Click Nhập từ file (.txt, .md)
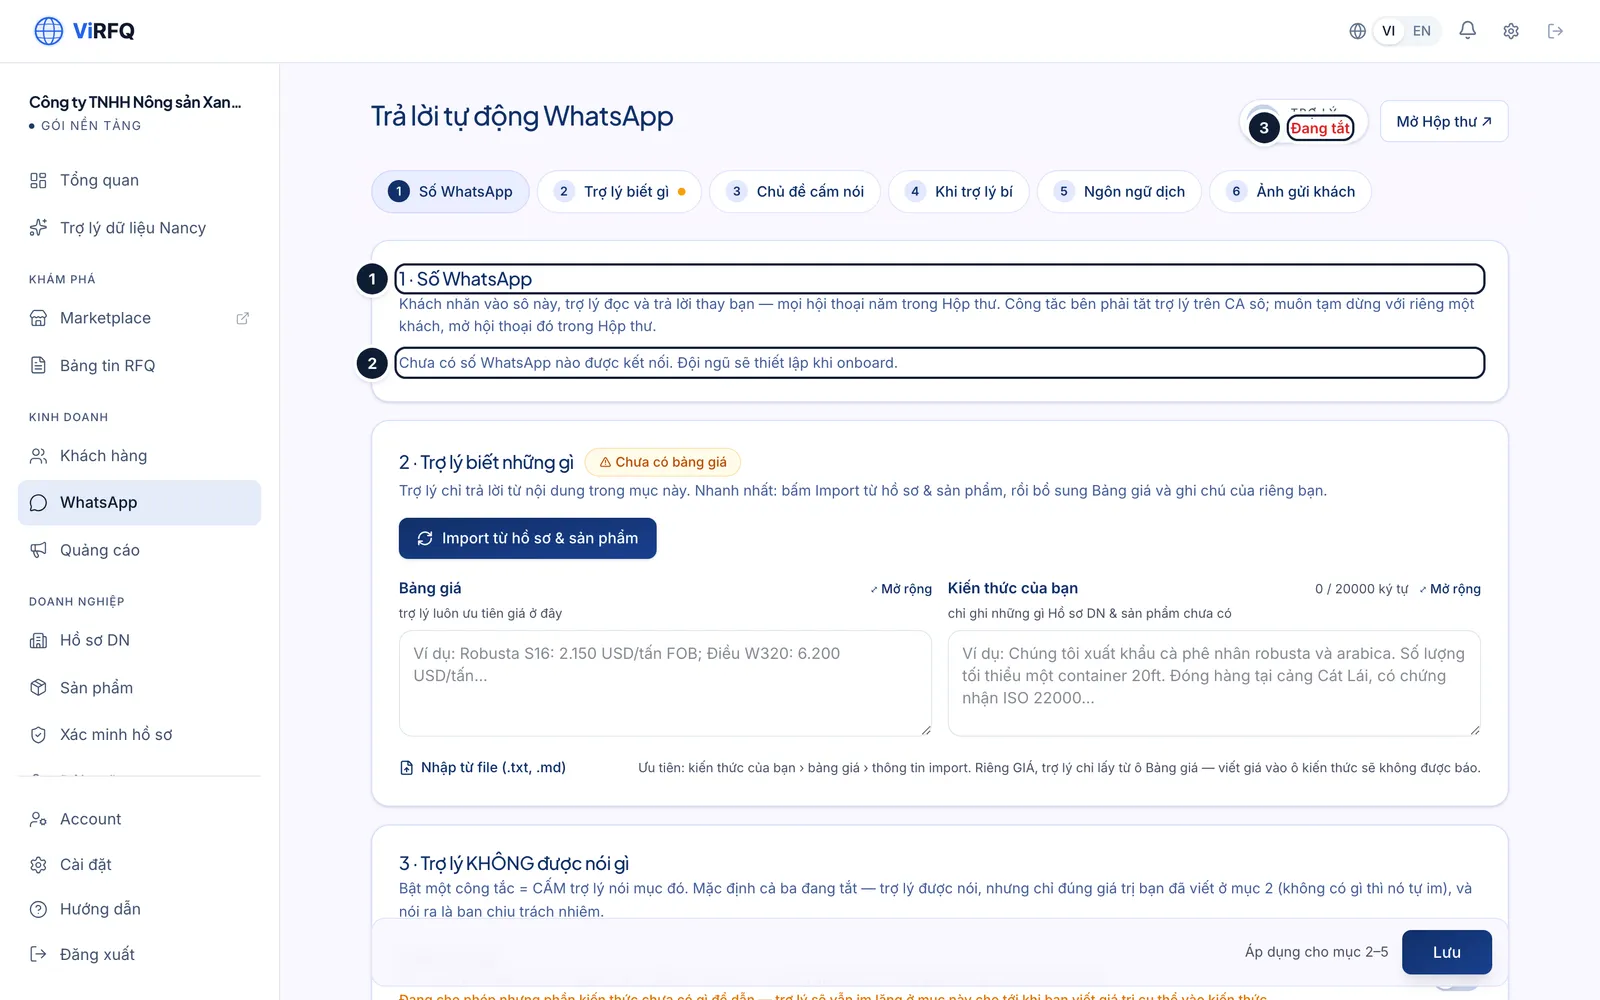1600x1000 pixels. coord(483,768)
